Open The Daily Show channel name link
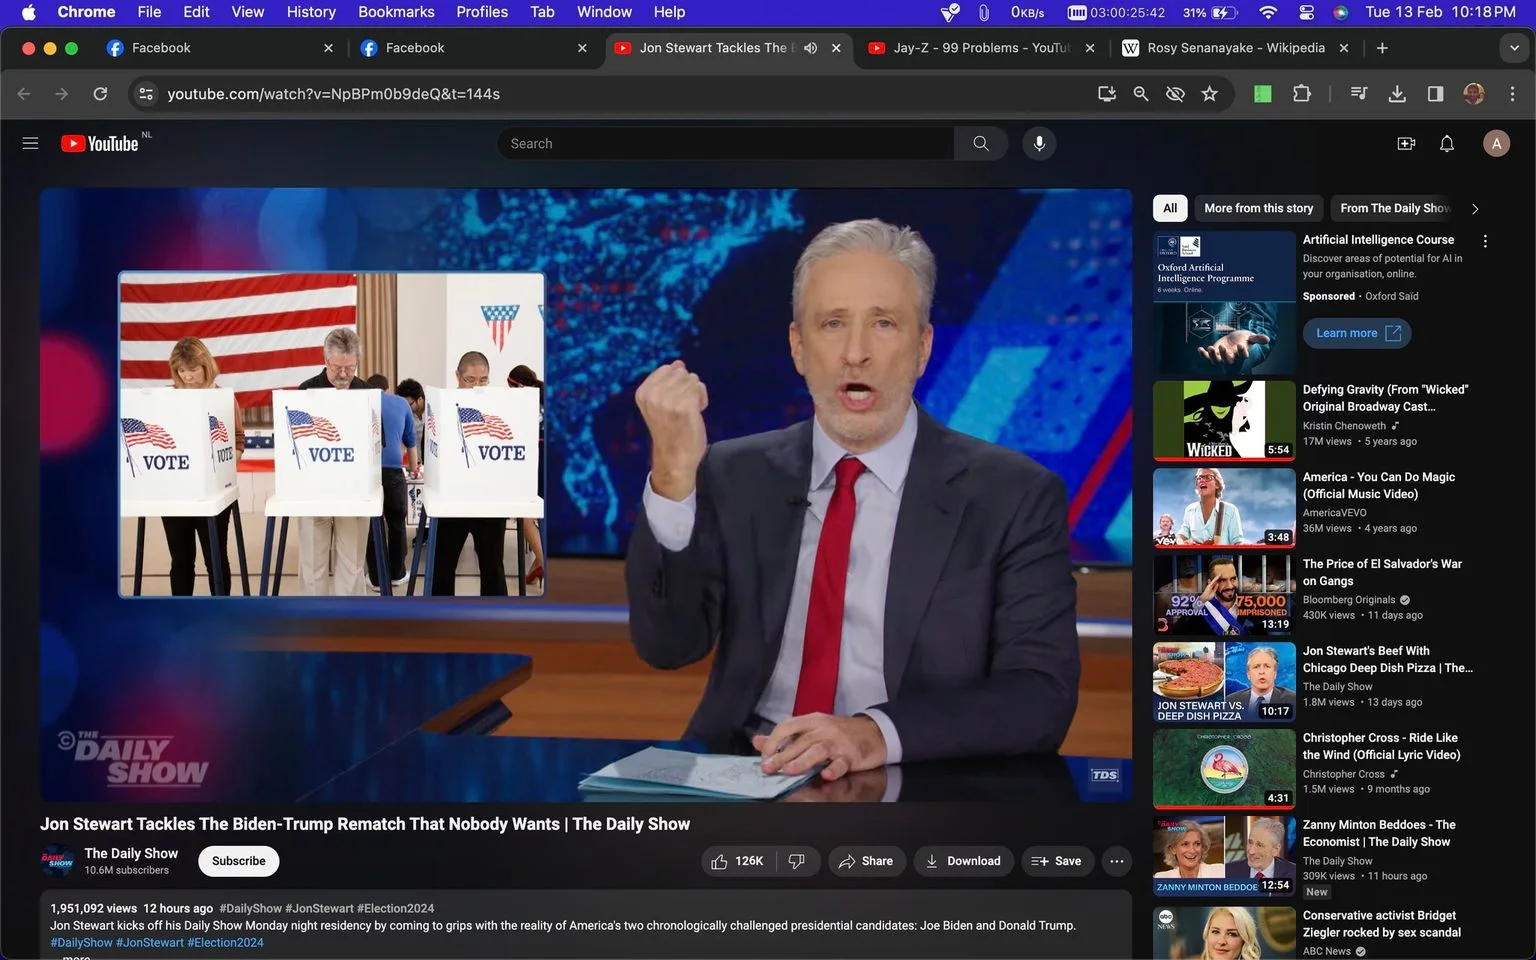The image size is (1536, 960). [131, 853]
